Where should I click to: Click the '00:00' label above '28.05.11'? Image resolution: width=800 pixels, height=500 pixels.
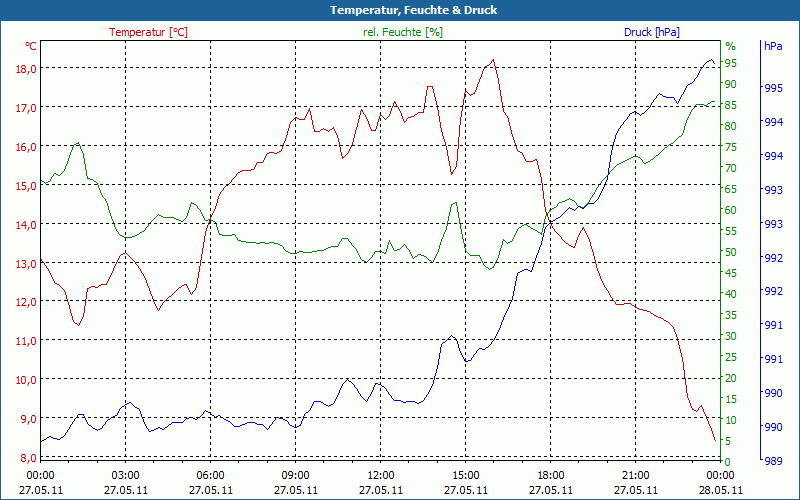tap(721, 476)
